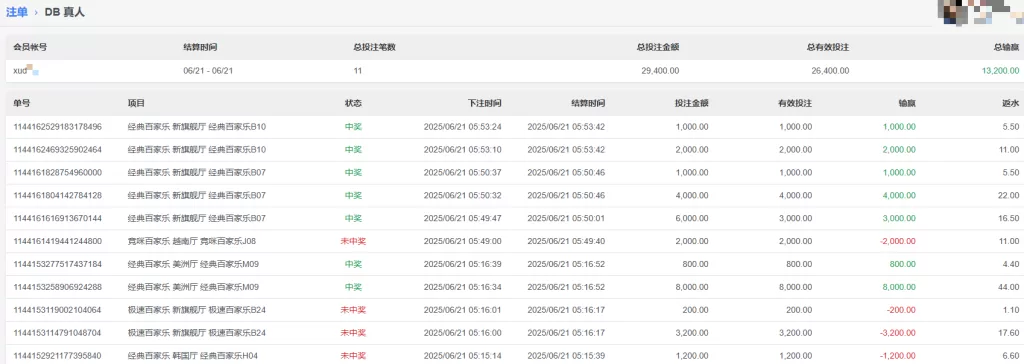This screenshot has width=1024, height=364.
Task: Sort by the 单号 column header
Action: 22,103
